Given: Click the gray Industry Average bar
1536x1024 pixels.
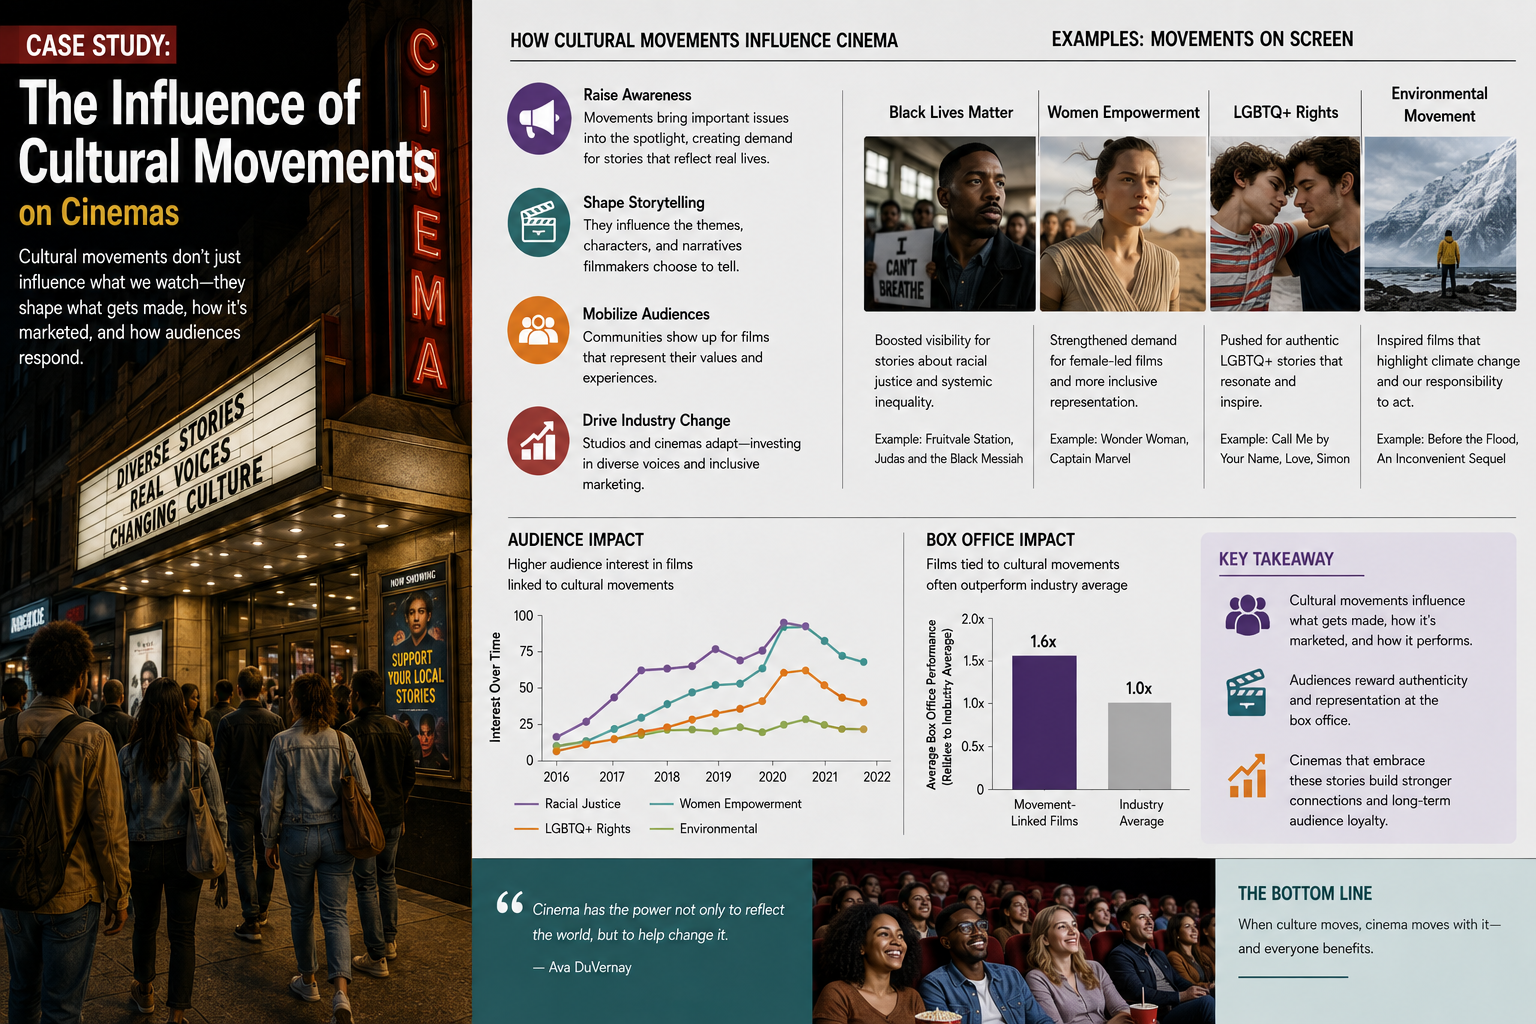Looking at the screenshot, I should (x=1139, y=746).
